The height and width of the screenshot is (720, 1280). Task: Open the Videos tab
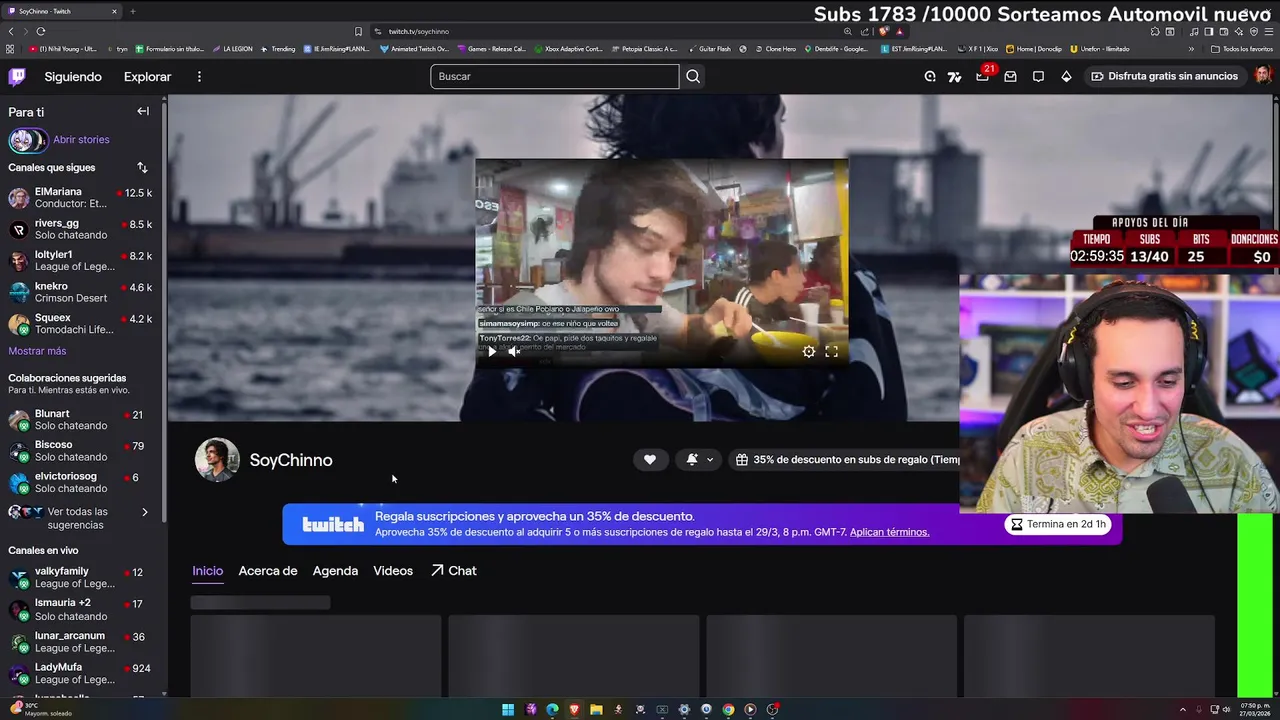[393, 571]
